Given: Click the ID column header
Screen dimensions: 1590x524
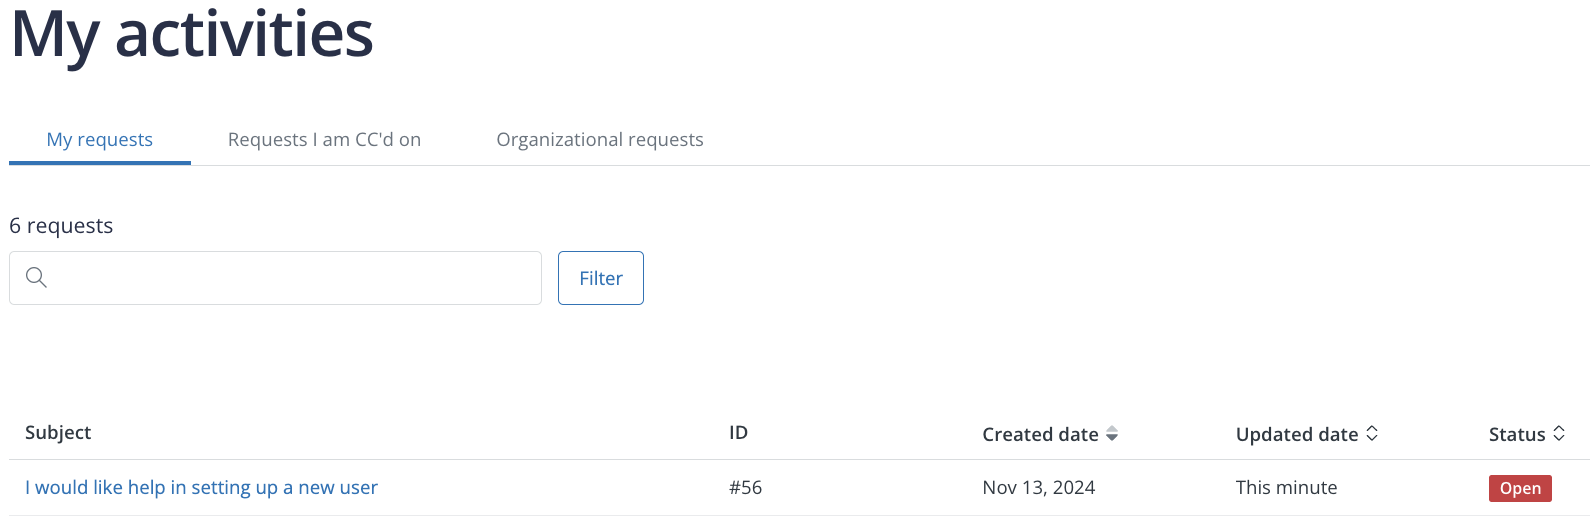Looking at the screenshot, I should [738, 432].
